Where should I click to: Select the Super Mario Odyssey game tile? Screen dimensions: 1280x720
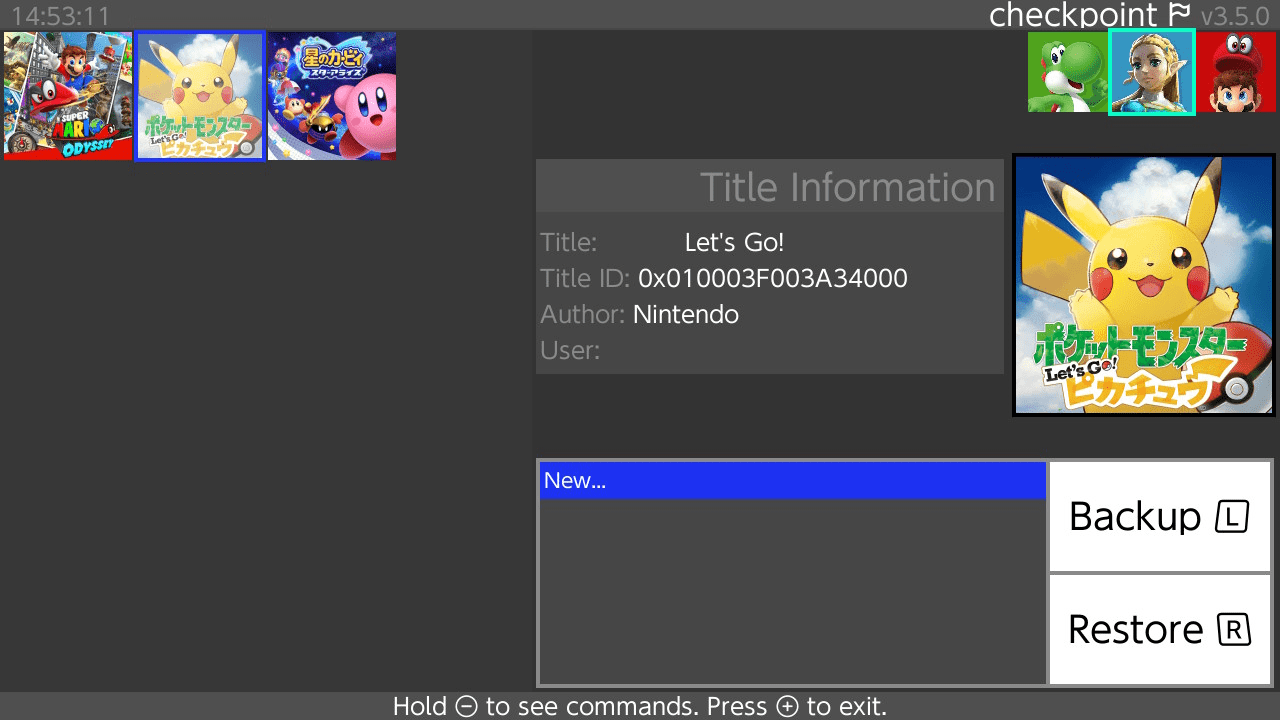click(68, 96)
